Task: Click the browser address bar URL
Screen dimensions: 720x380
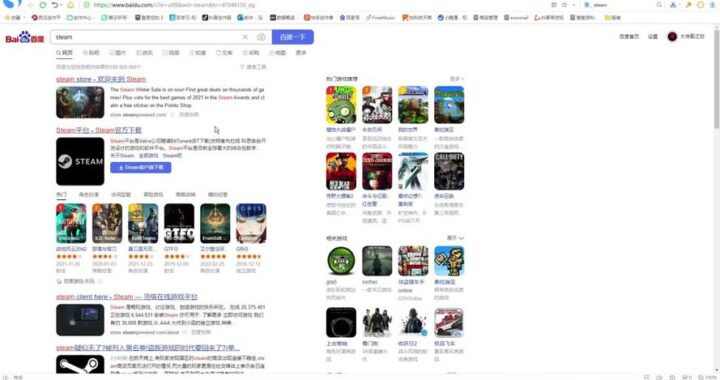Action: 174,5
